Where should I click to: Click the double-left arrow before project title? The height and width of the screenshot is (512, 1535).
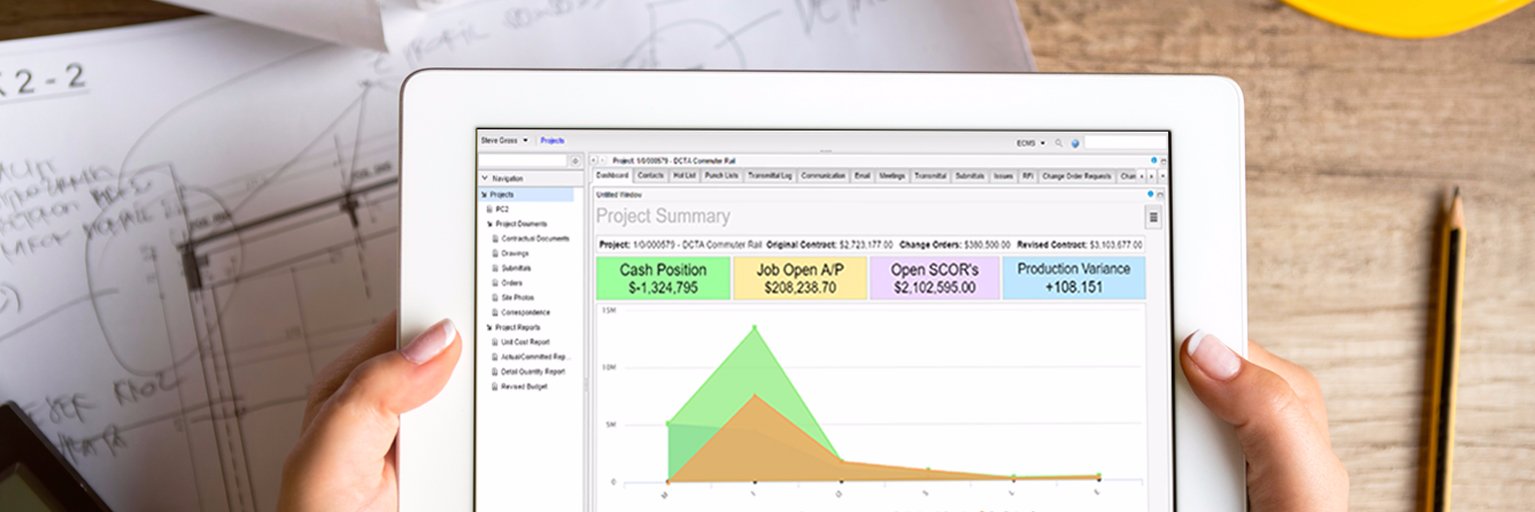pyautogui.click(x=592, y=160)
